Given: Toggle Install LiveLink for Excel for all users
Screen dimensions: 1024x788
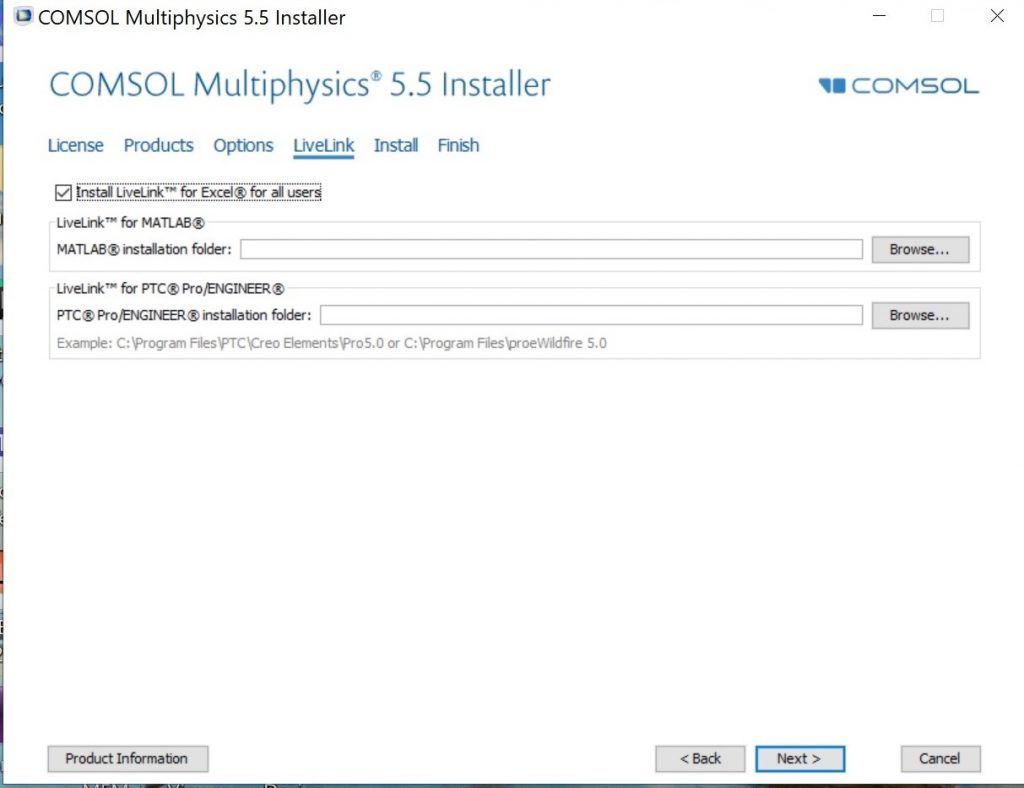Looking at the screenshot, I should [x=63, y=193].
